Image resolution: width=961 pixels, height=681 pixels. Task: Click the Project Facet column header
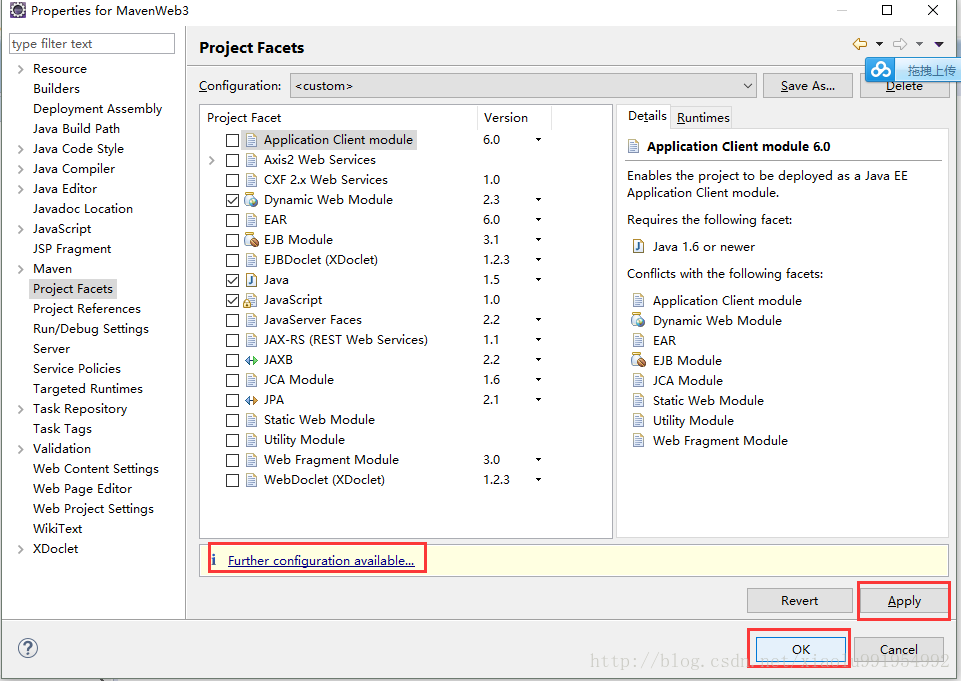(339, 117)
